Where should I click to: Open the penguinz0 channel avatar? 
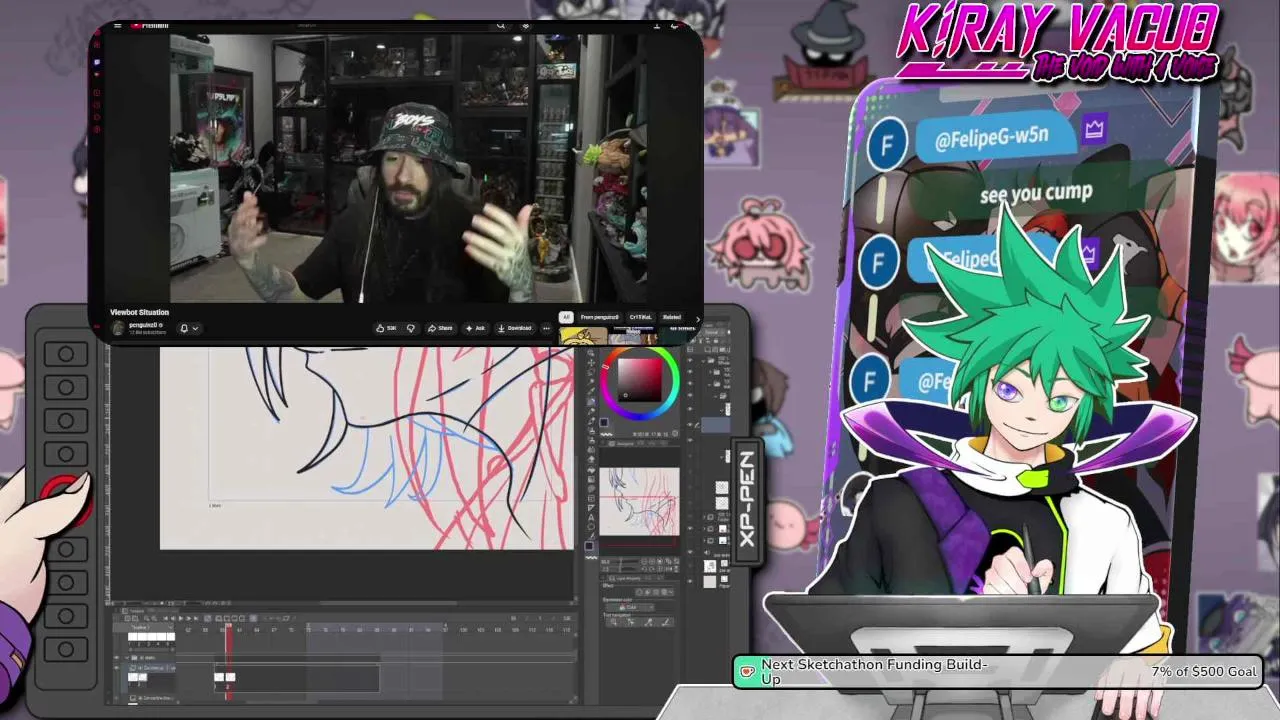(117, 328)
